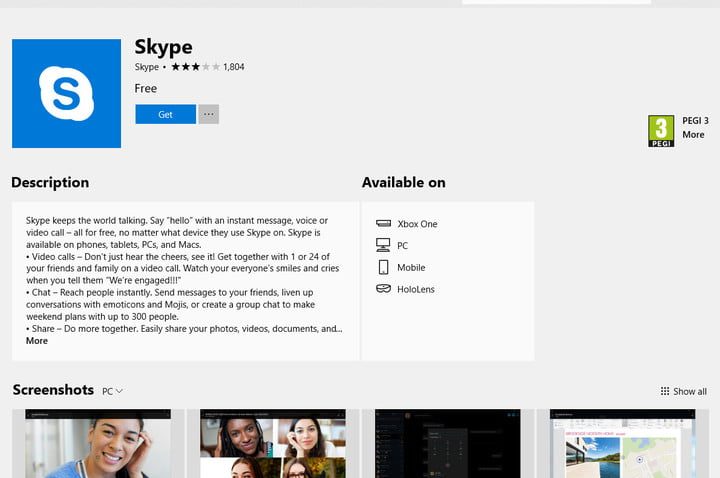Open the dark theme screenshot thumbnail
The image size is (720, 478).
tap(441, 443)
